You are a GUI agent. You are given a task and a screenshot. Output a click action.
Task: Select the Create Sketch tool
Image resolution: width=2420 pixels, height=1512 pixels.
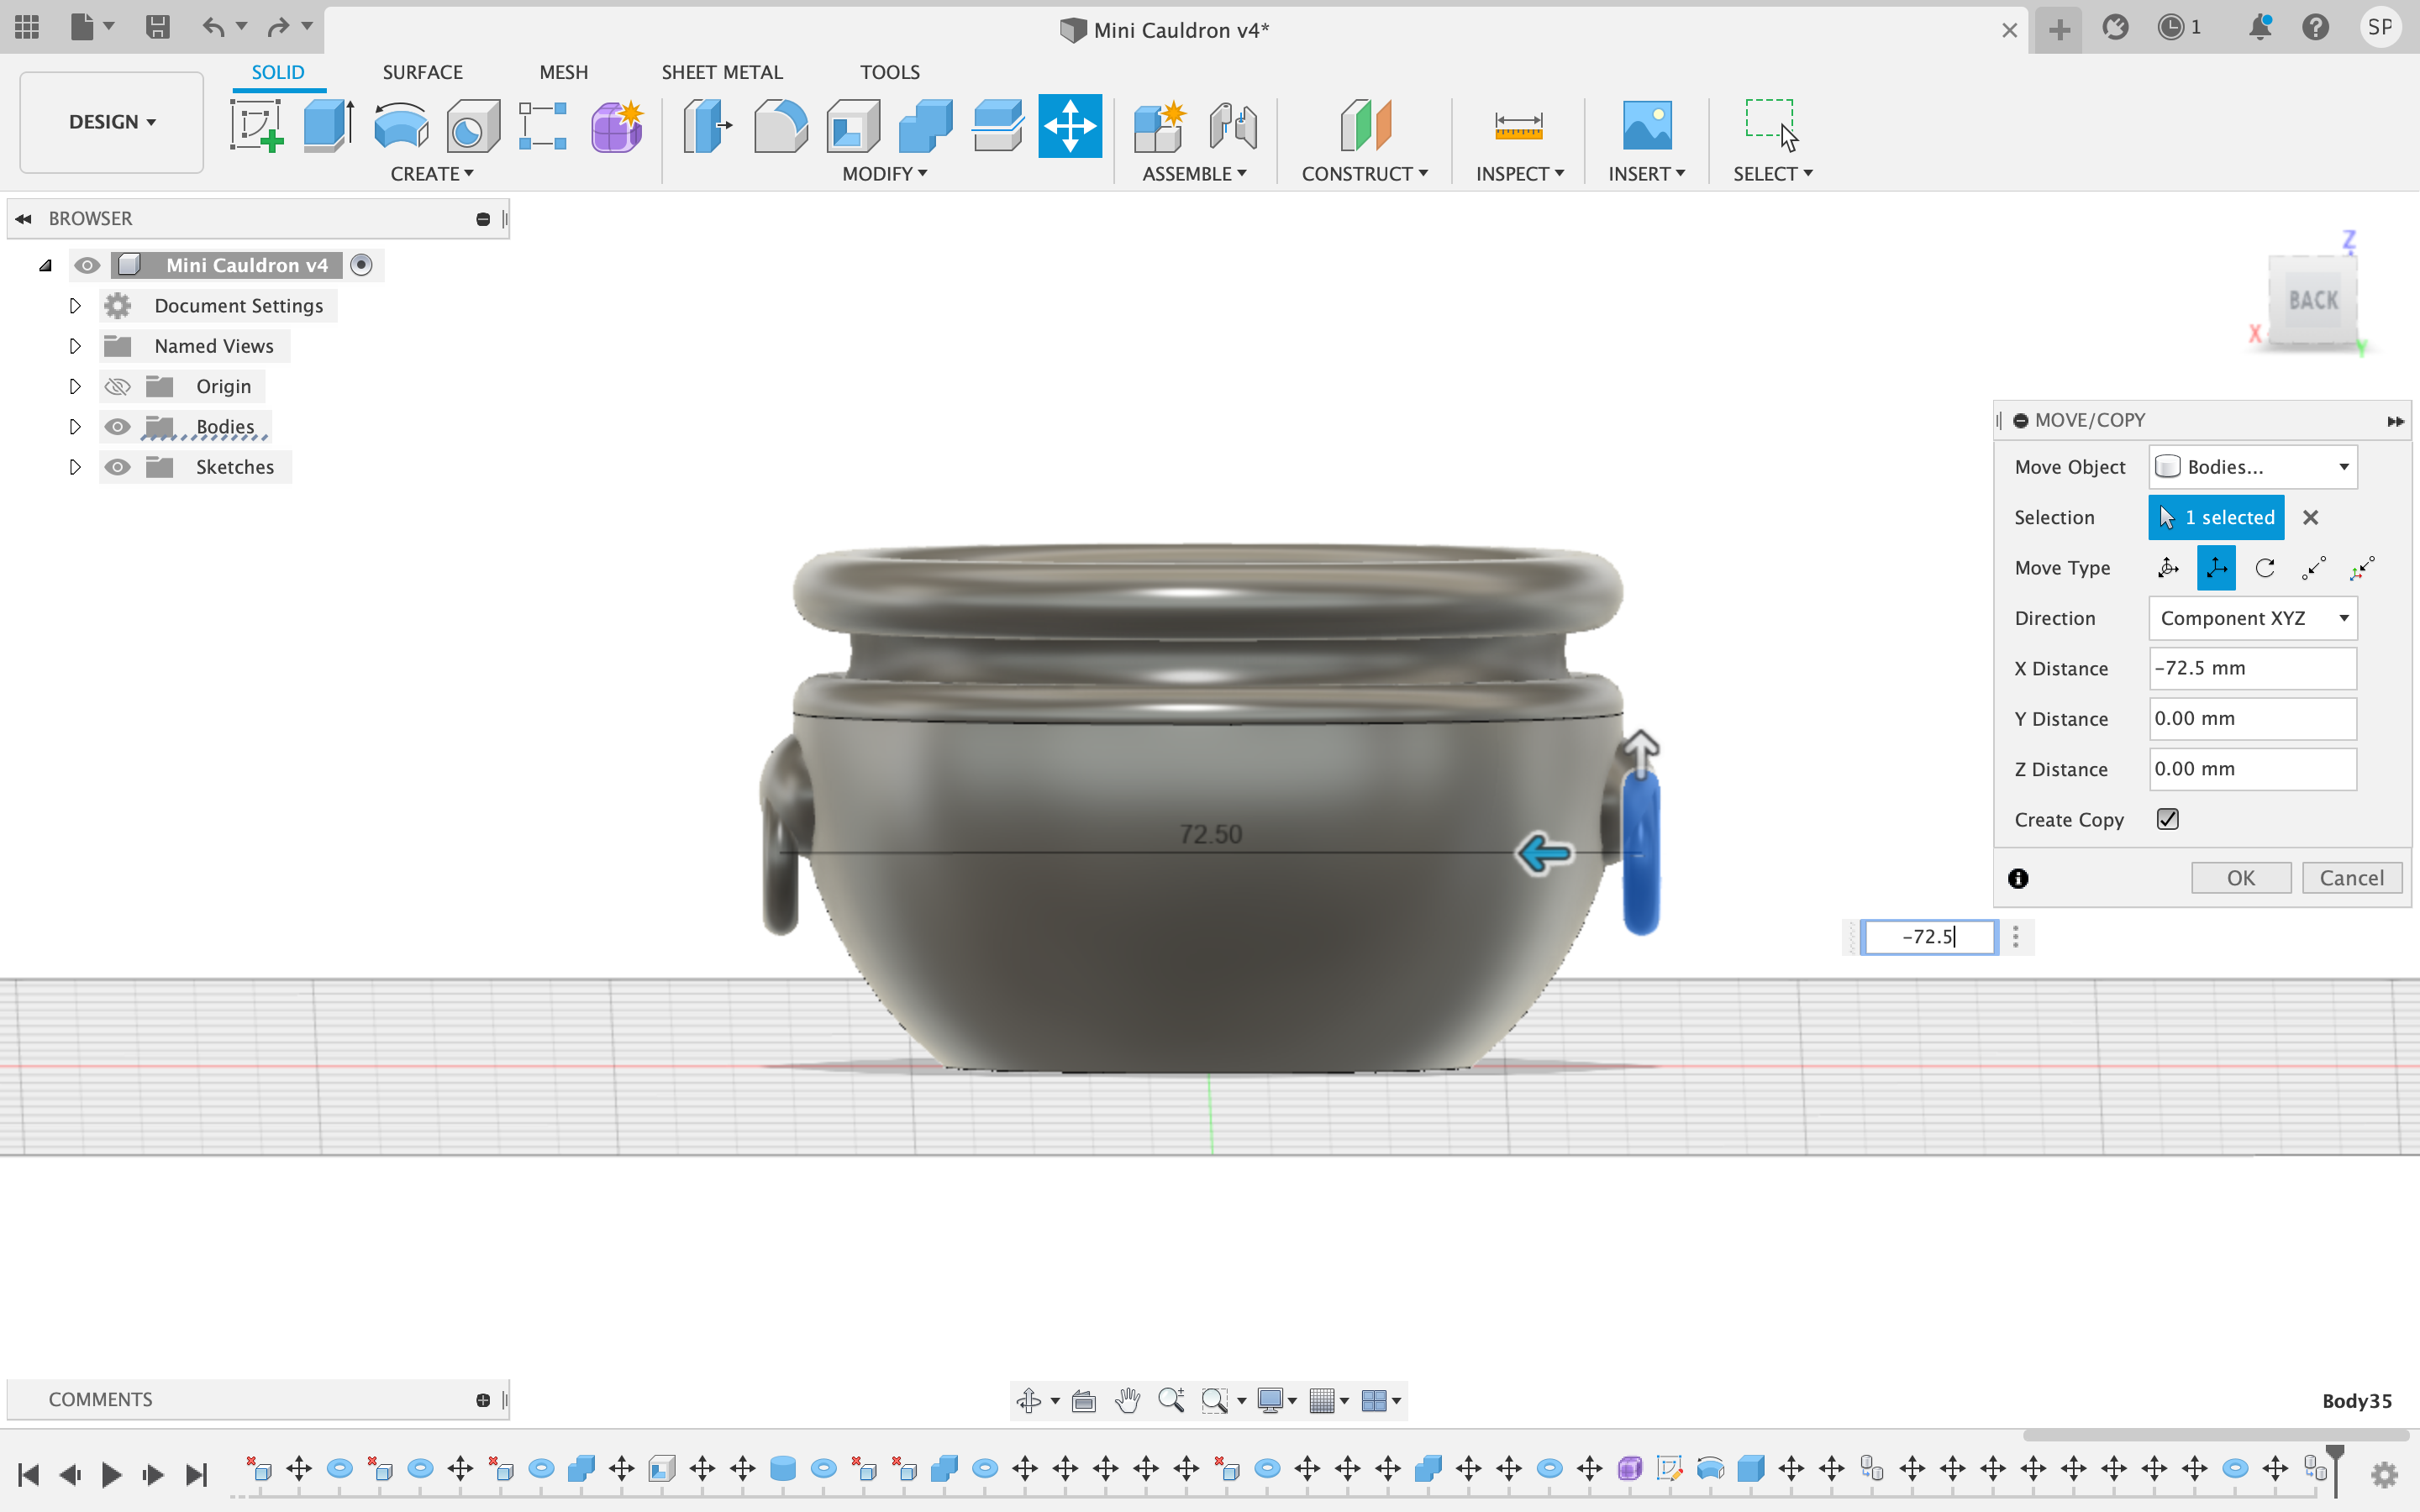pyautogui.click(x=257, y=126)
